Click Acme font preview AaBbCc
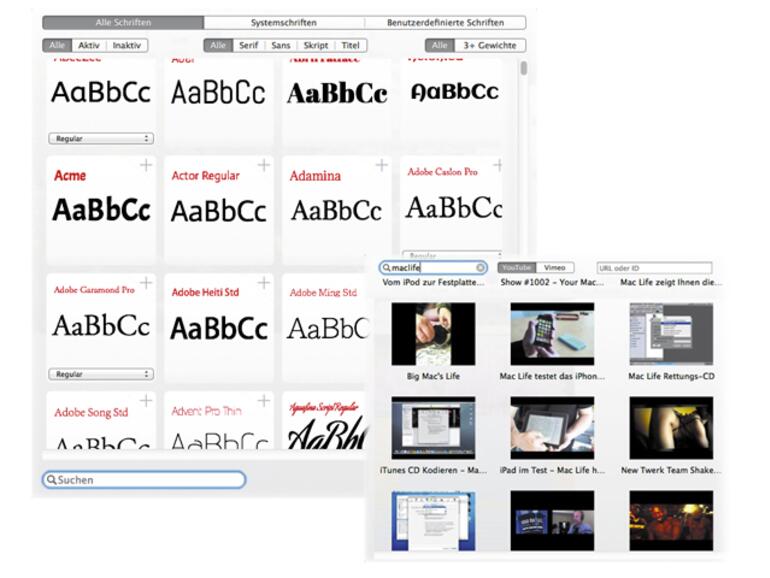Screen dimensions: 770x578 coord(101,210)
